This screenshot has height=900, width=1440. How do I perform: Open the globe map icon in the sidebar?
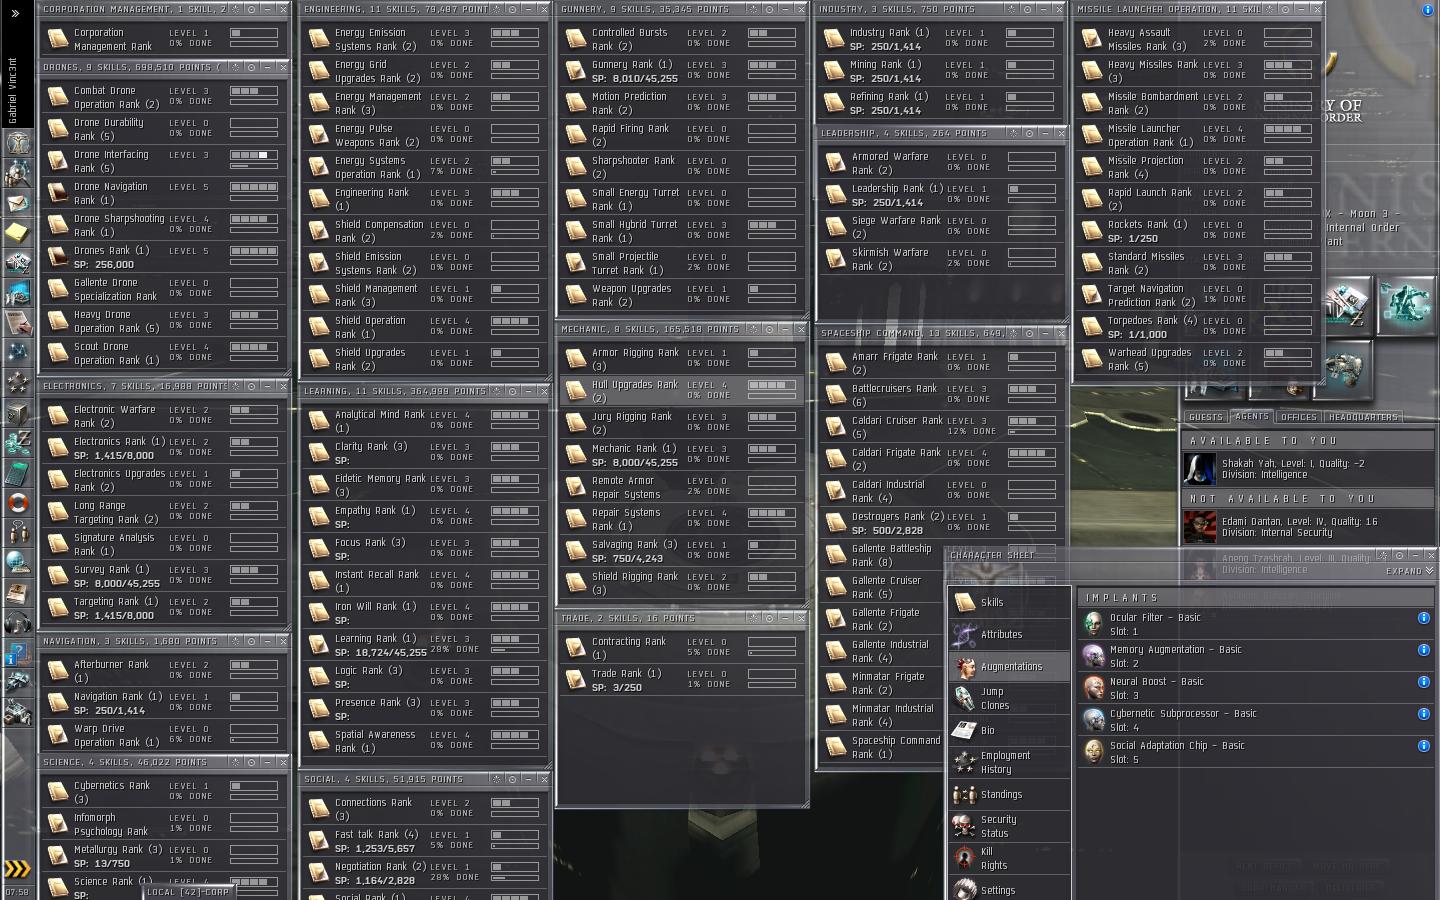[x=18, y=563]
